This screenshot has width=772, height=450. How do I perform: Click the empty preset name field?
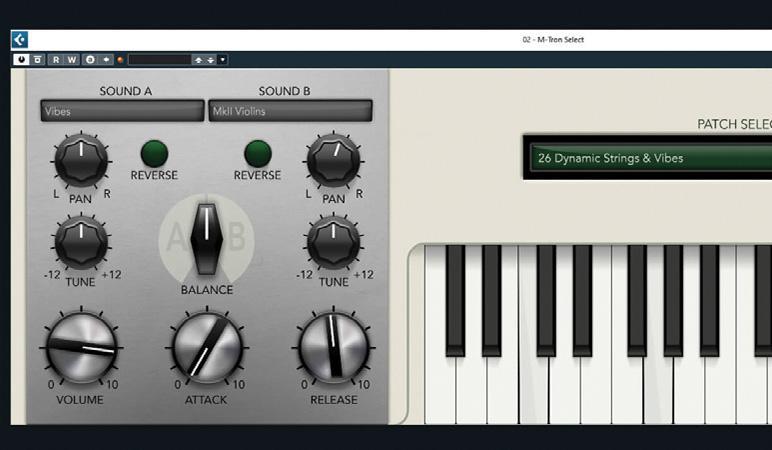159,60
